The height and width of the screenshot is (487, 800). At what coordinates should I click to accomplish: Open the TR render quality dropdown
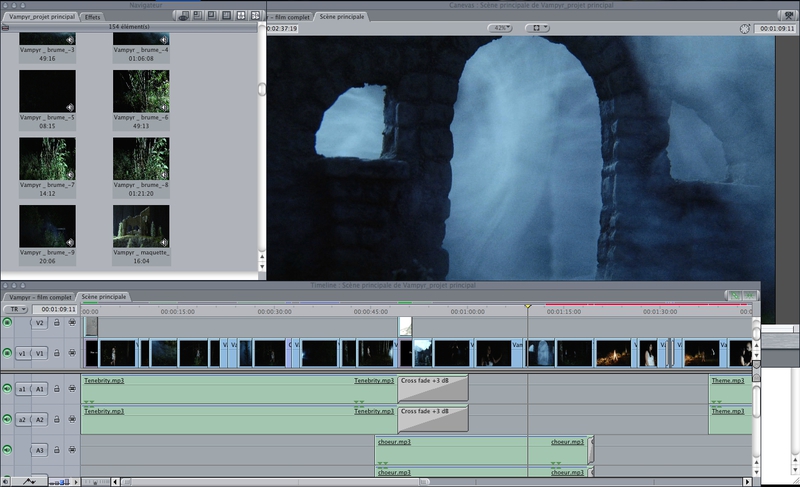(16, 309)
